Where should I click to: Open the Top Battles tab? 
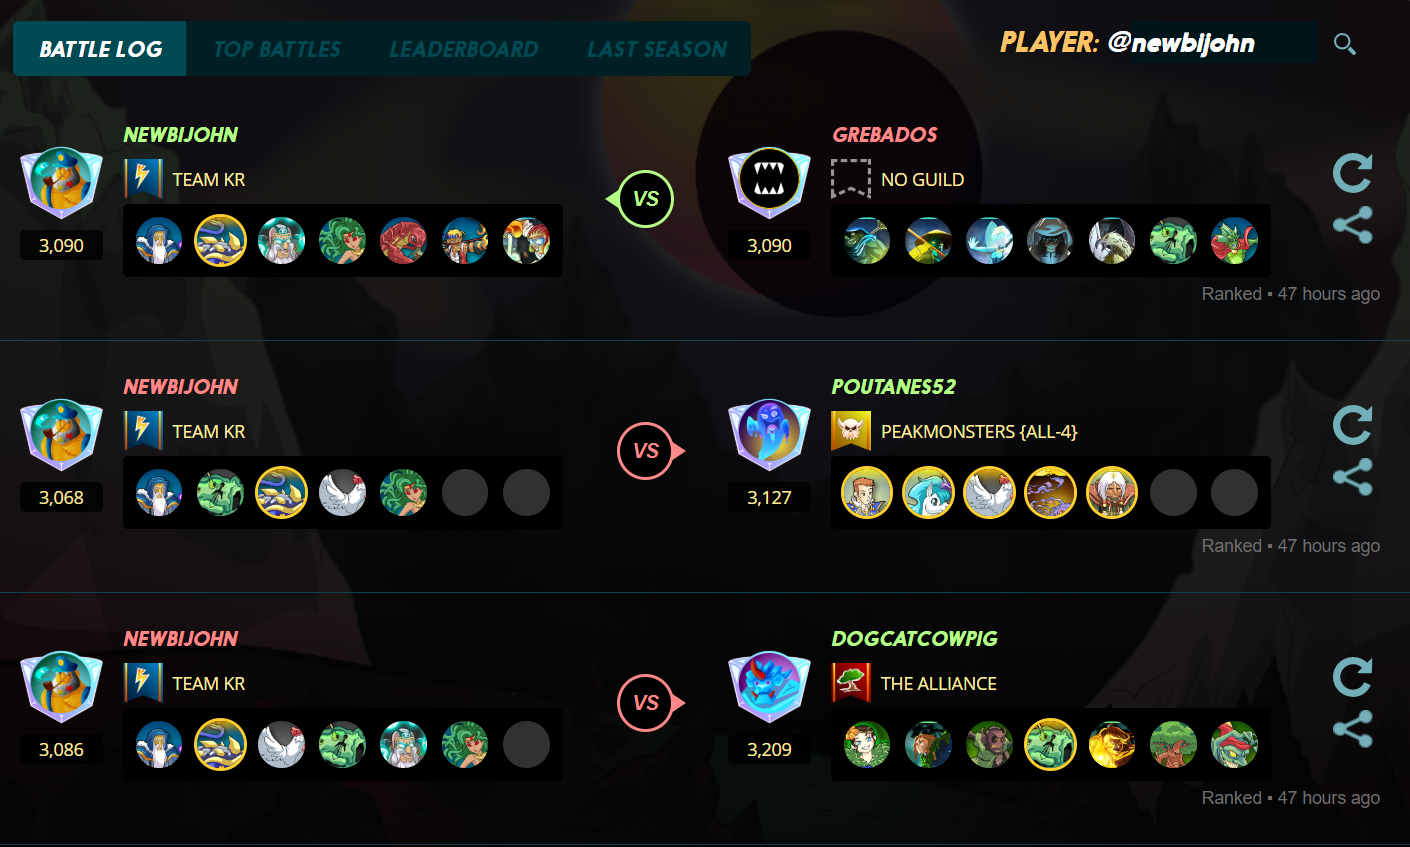point(277,49)
